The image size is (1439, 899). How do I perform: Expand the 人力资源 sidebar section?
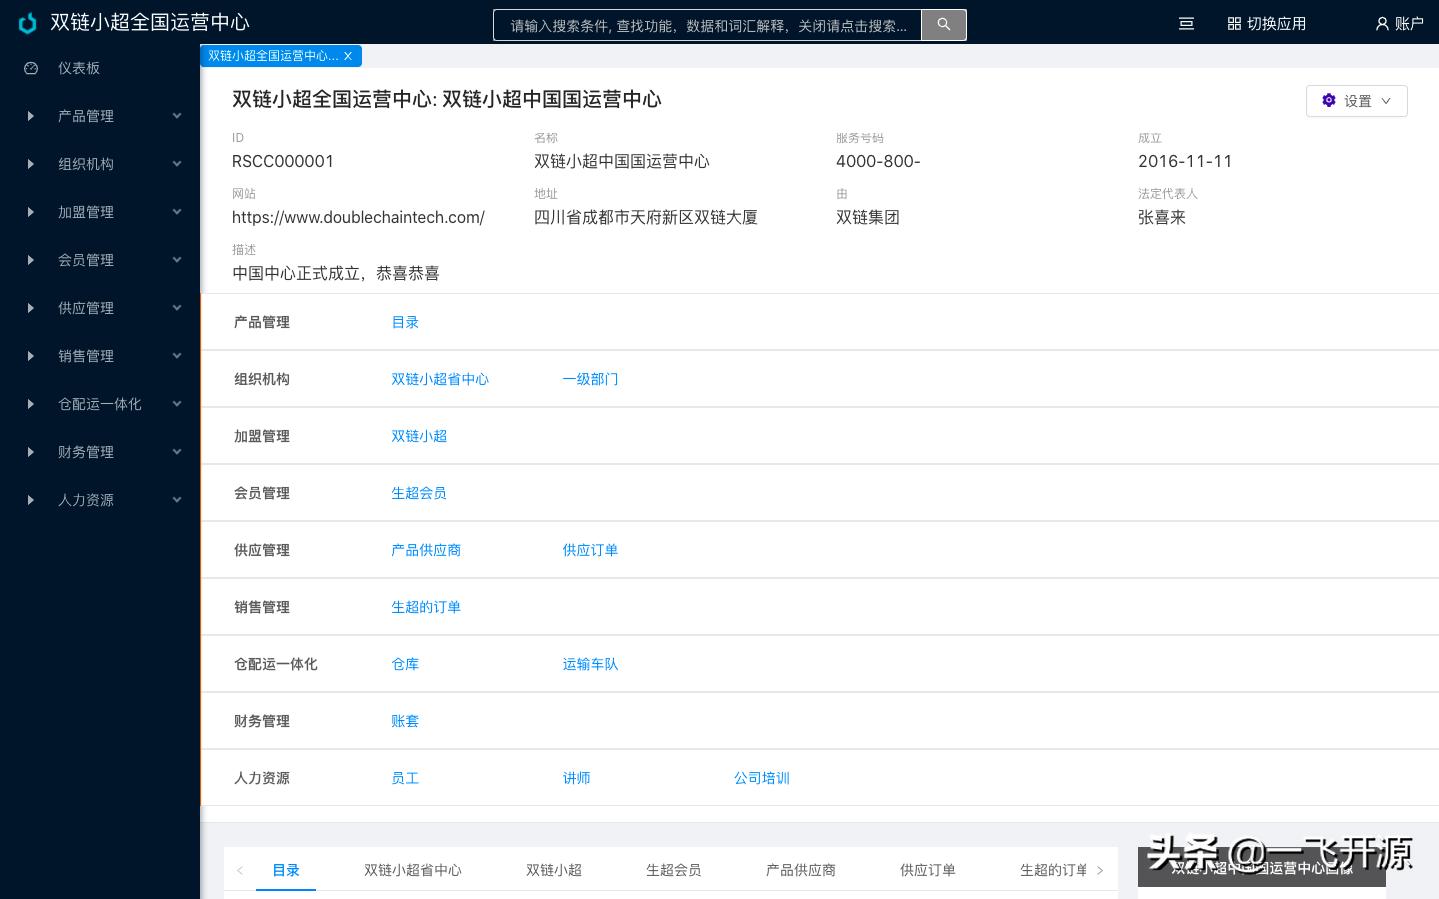177,500
